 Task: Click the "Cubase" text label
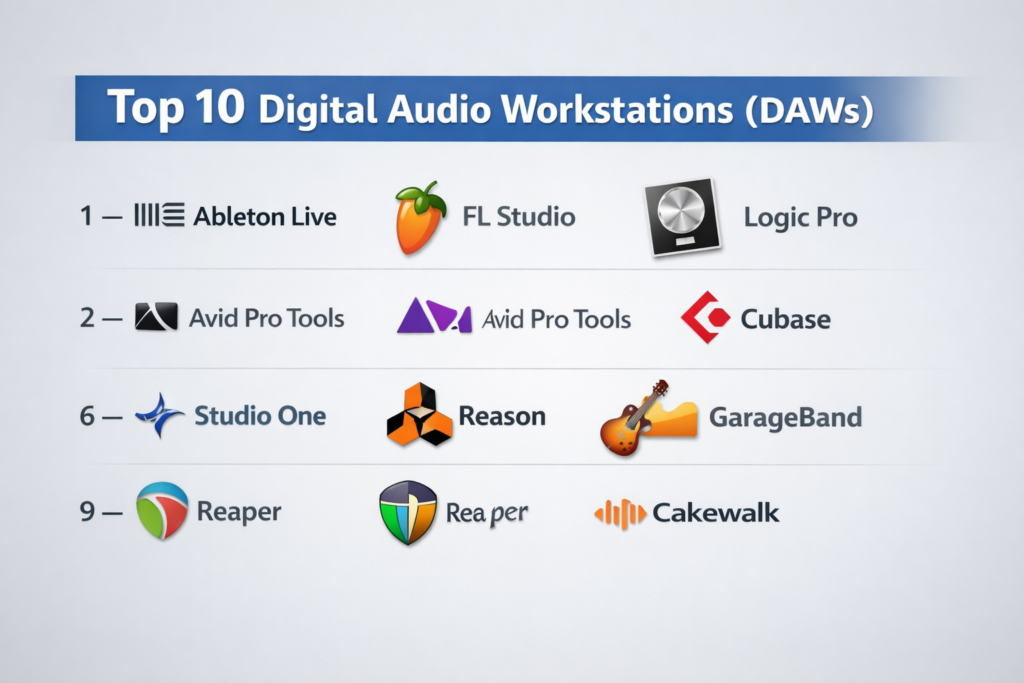(785, 319)
